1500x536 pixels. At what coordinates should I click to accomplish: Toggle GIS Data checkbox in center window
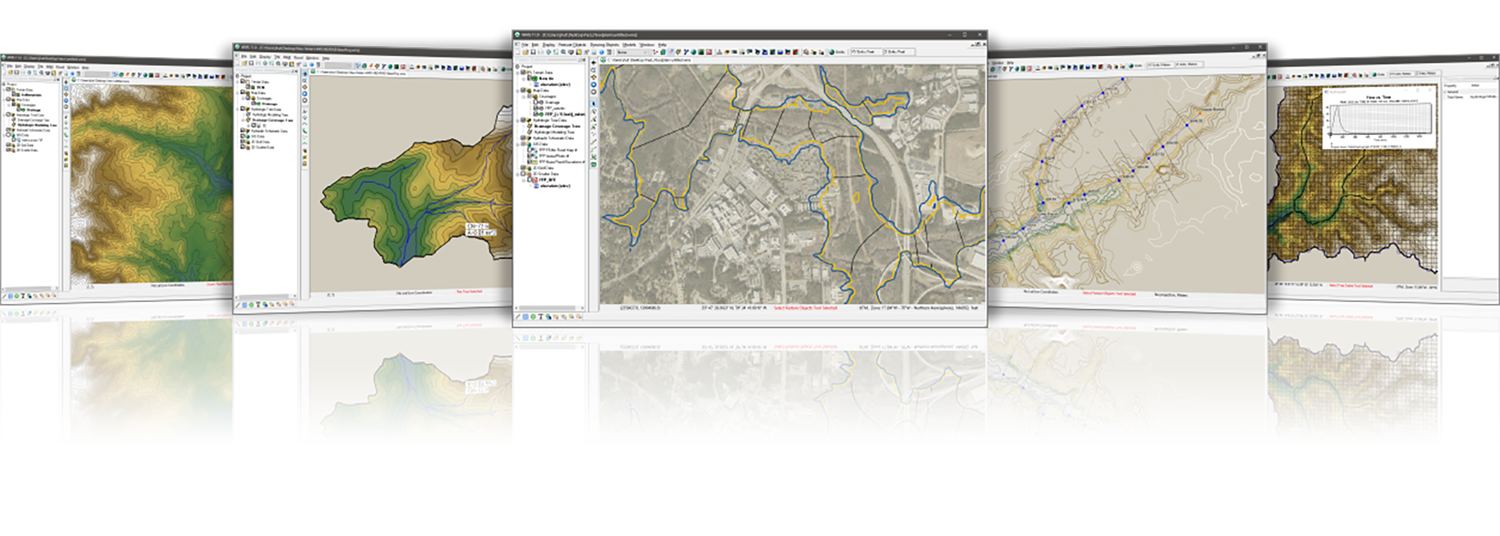[x=523, y=144]
